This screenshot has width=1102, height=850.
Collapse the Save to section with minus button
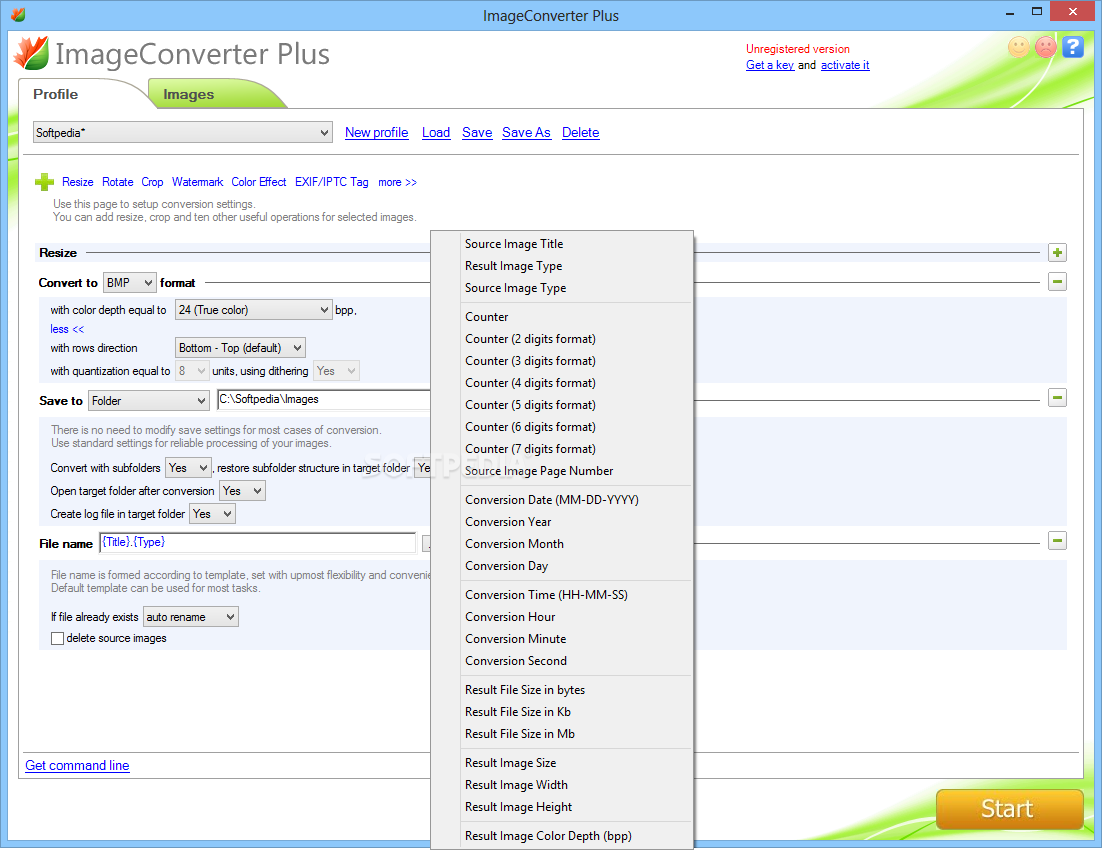[x=1057, y=398]
